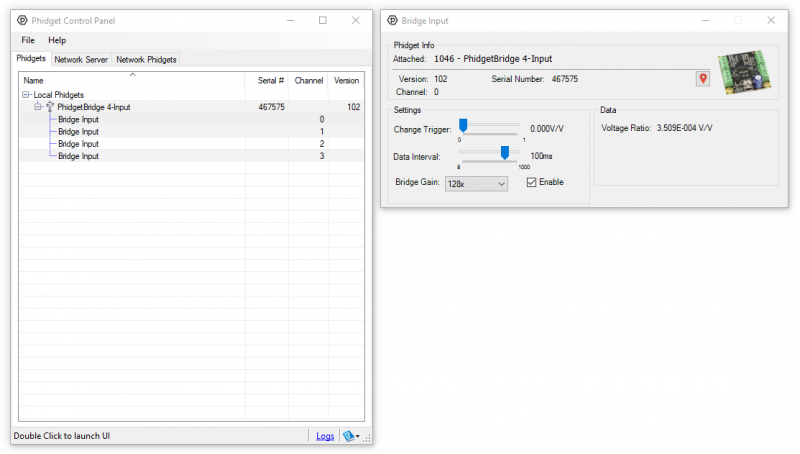Click the USB icon beside PhidgetBridge 4-Input
800x454 pixels.
coord(50,107)
